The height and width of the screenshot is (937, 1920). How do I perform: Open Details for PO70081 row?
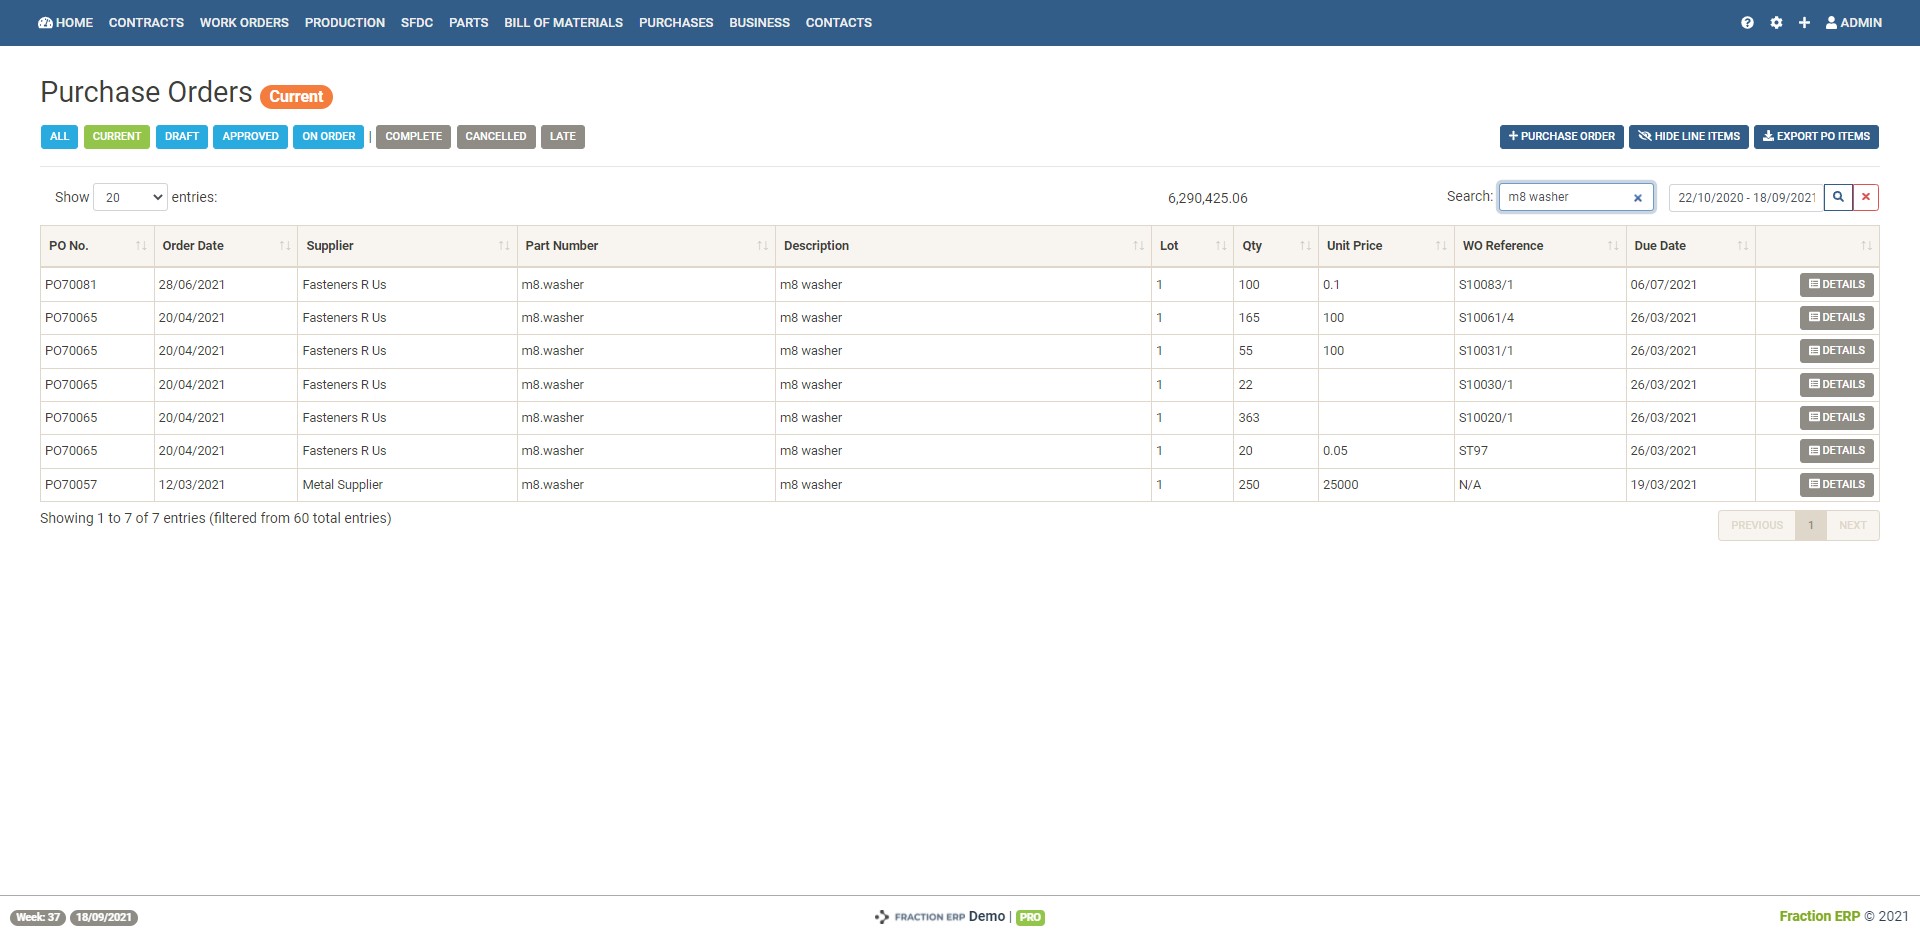pyautogui.click(x=1837, y=285)
